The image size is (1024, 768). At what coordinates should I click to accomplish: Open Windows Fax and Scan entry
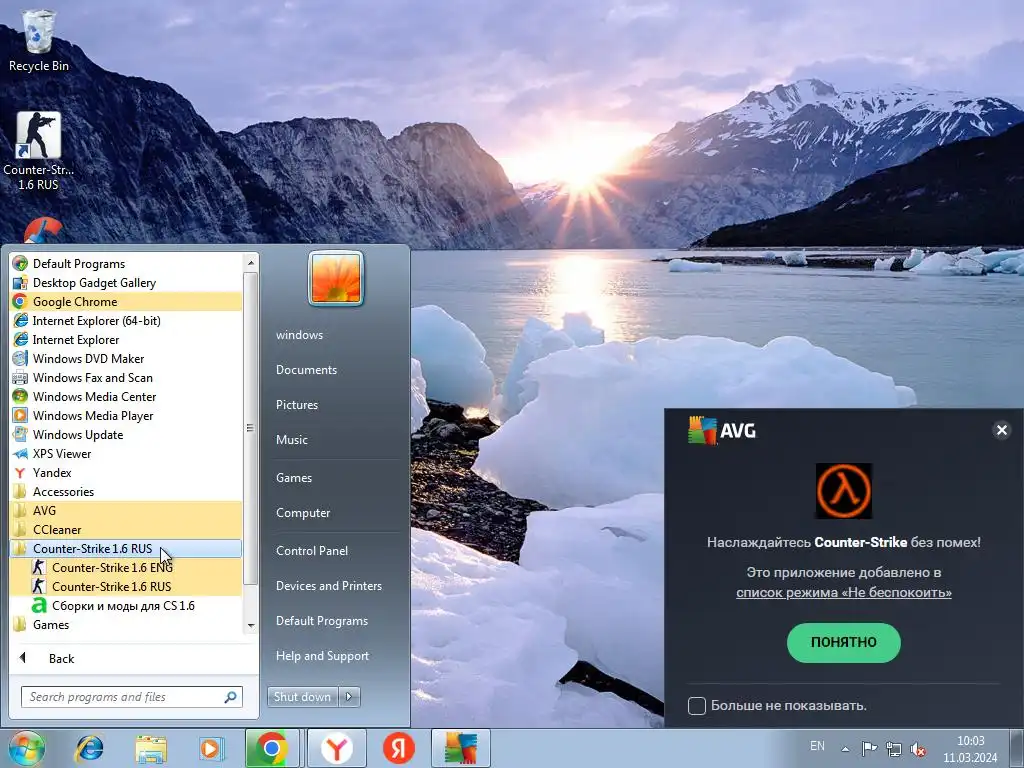point(127,377)
